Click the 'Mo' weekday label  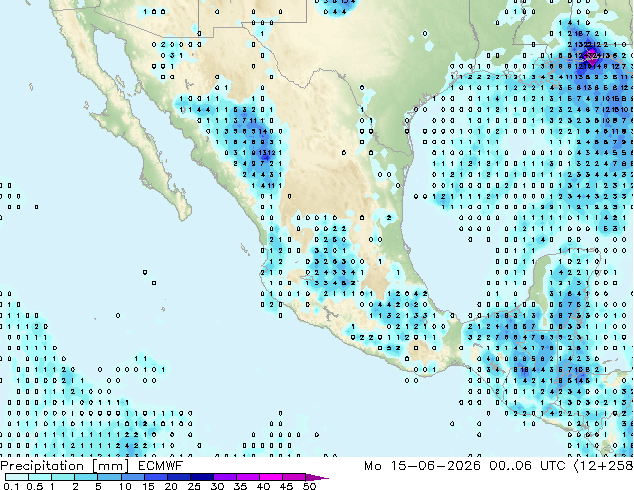373,466
